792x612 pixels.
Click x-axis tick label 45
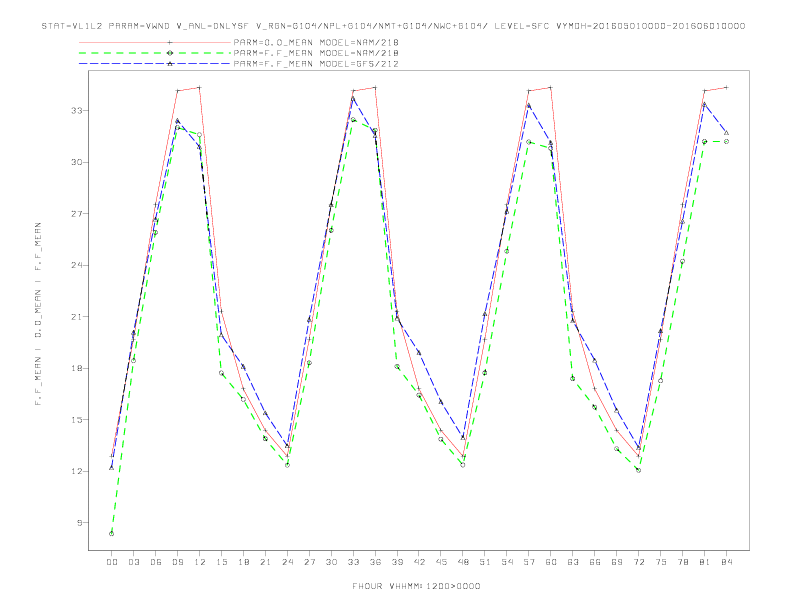pos(441,562)
